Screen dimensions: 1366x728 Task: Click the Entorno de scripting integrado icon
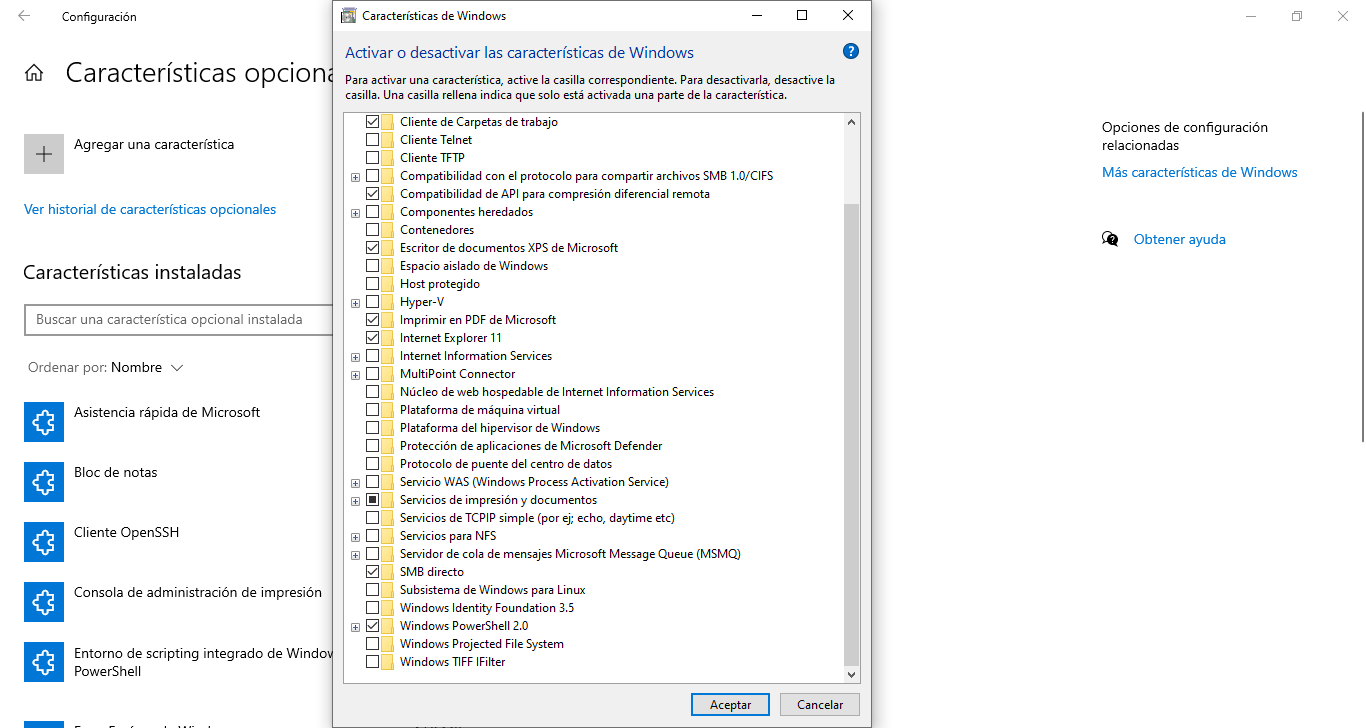pos(44,662)
